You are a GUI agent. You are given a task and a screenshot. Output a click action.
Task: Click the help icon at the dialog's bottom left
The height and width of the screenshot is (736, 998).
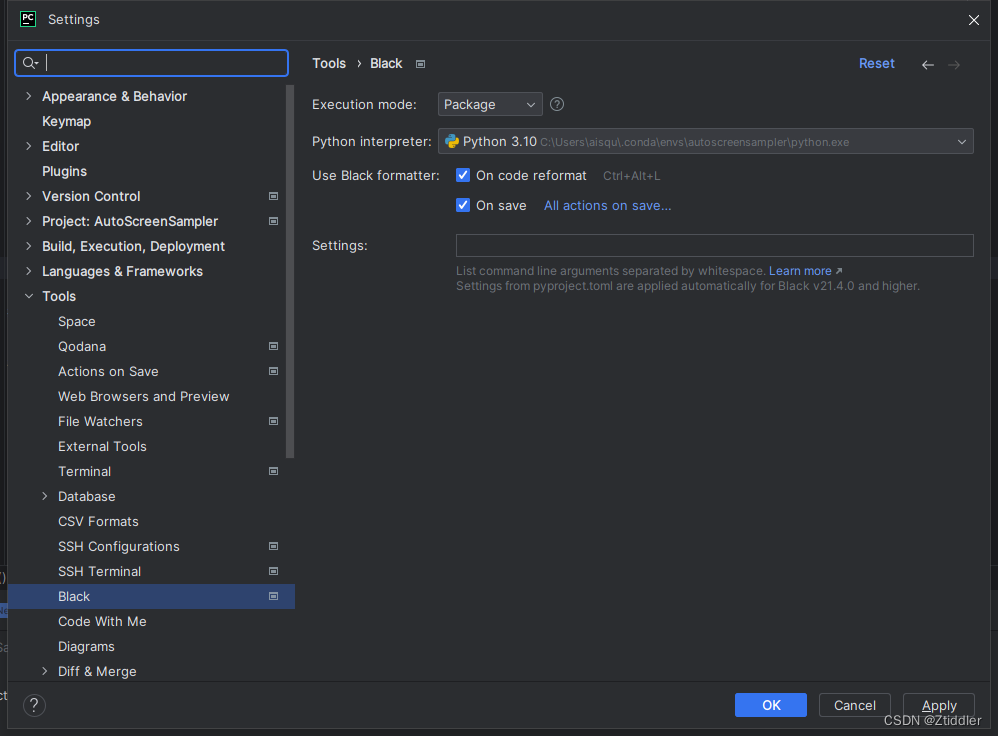pos(33,705)
